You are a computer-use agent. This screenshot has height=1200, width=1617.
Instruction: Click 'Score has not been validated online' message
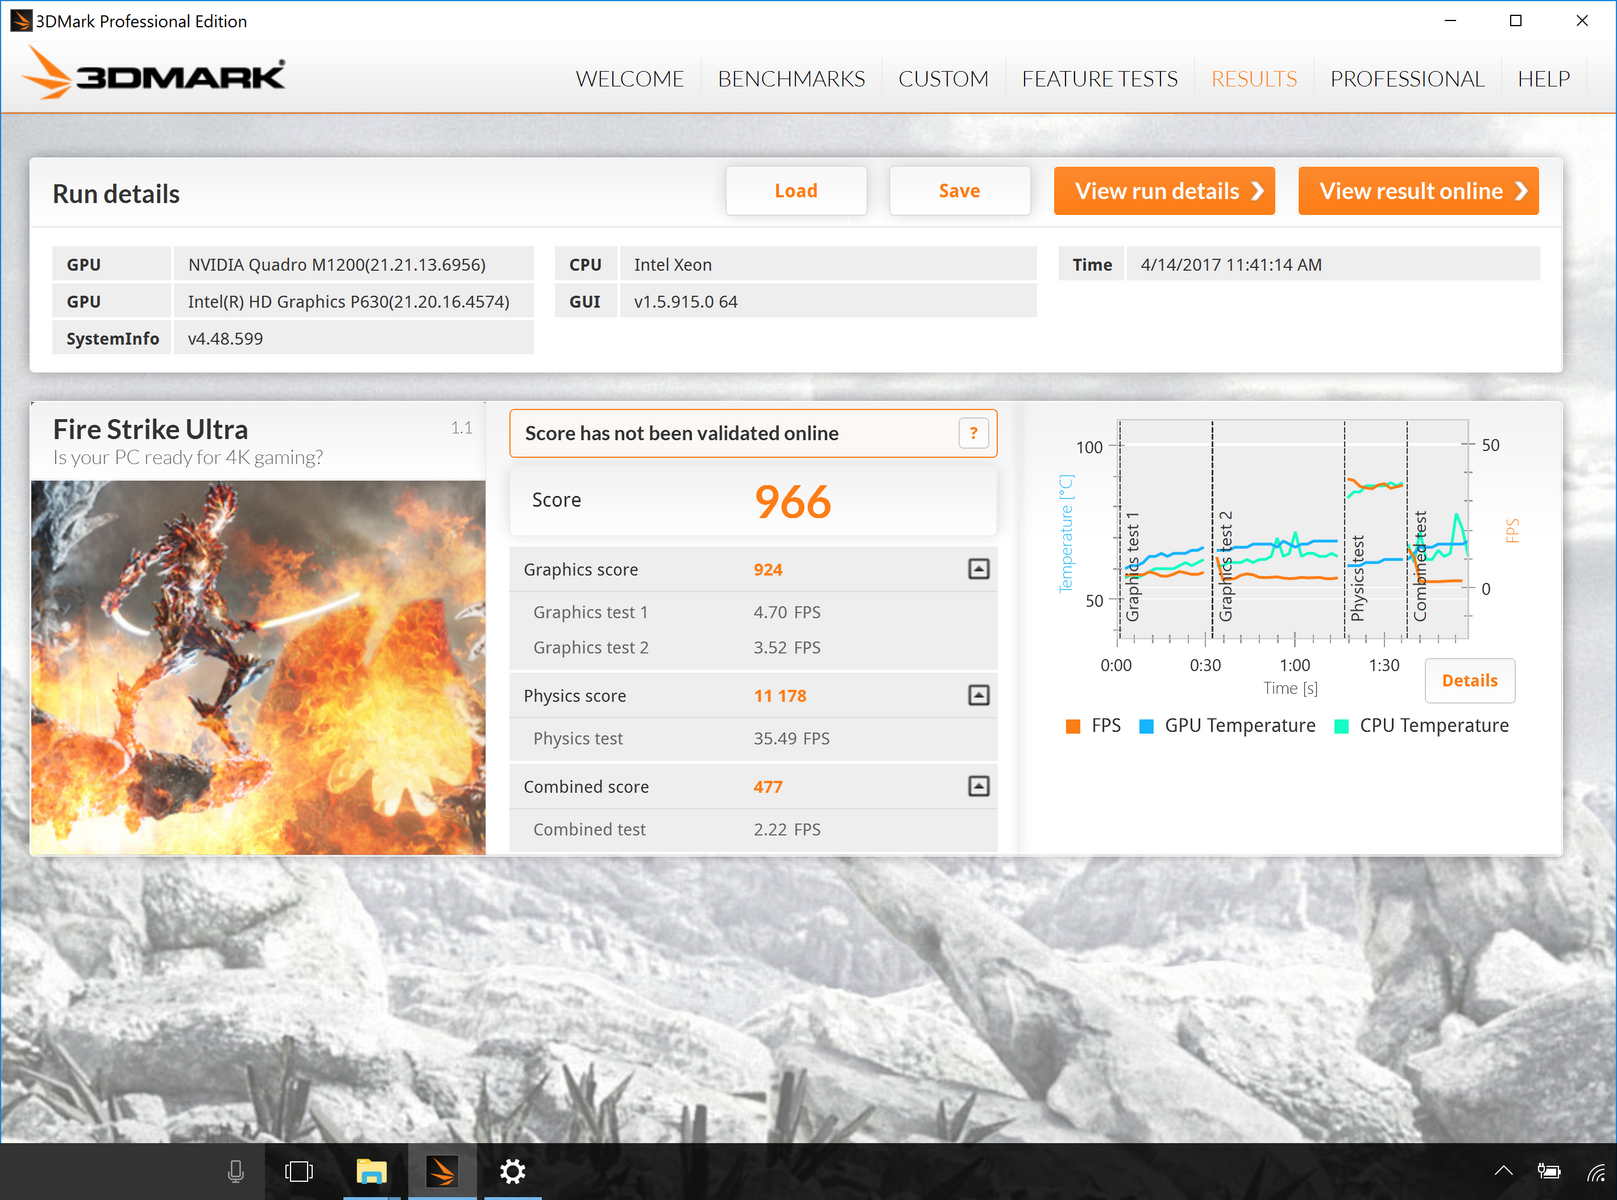point(682,433)
